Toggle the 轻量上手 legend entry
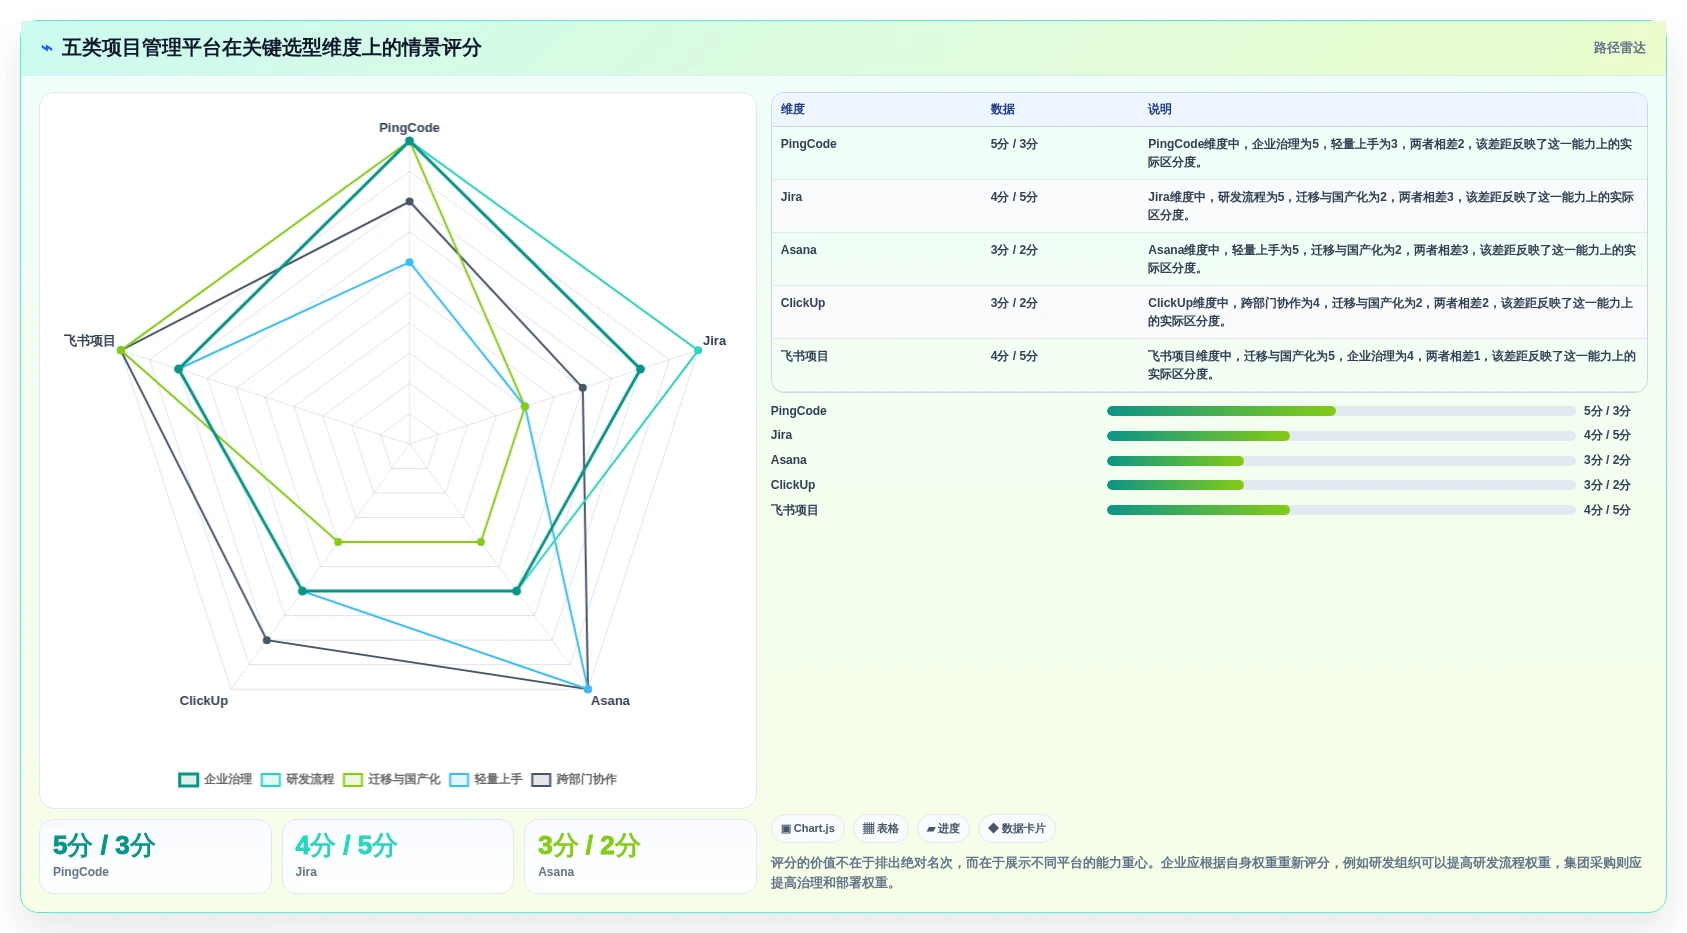 coord(486,779)
